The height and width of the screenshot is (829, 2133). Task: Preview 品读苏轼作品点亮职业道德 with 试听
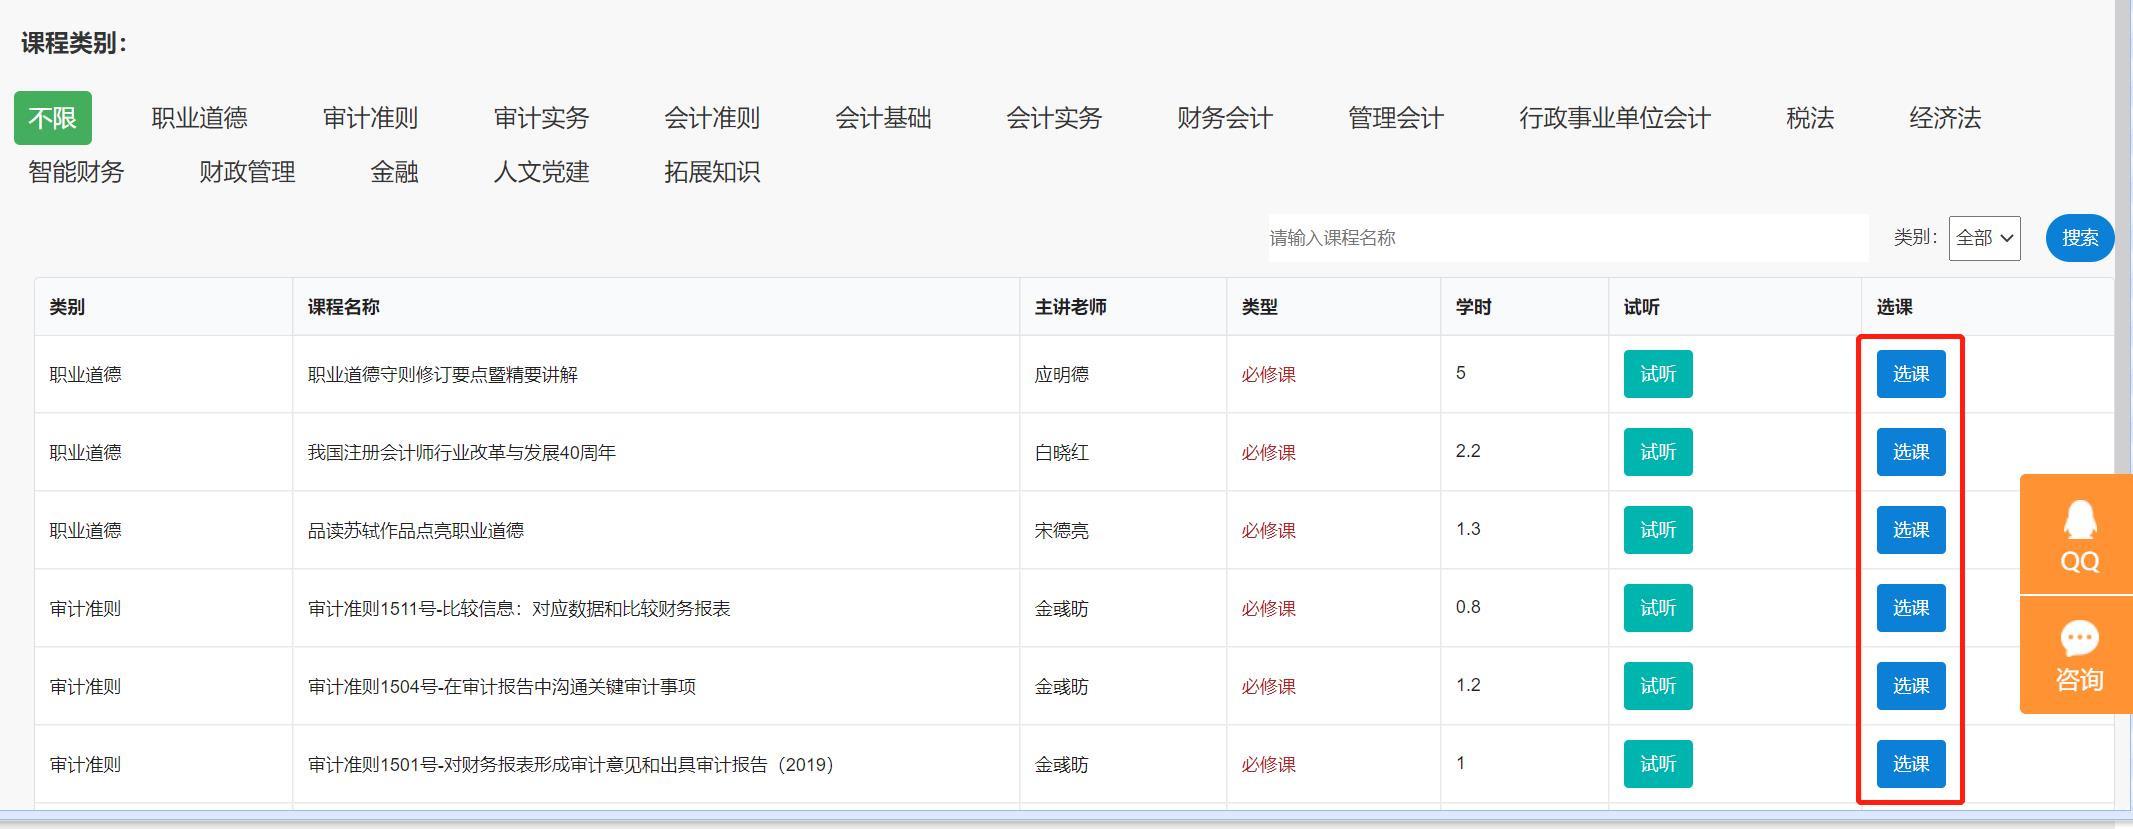coord(1657,530)
